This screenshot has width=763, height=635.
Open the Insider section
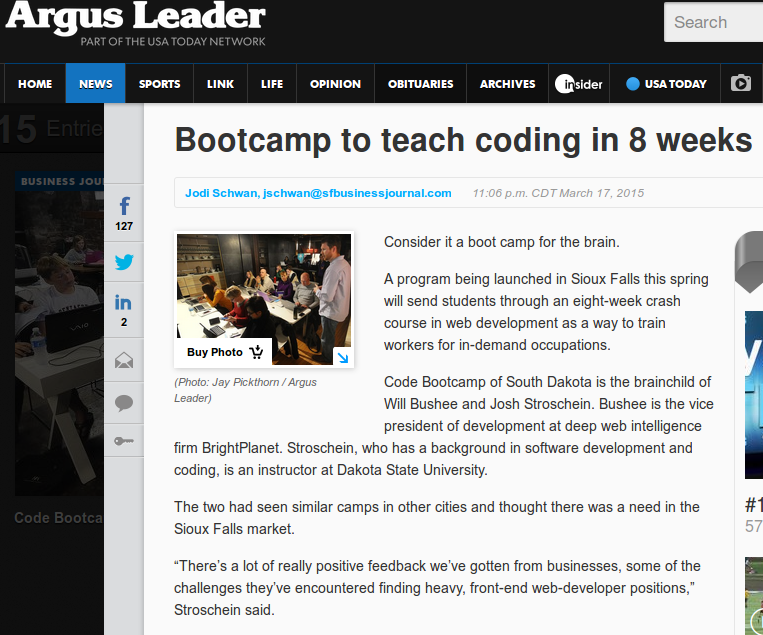[x=579, y=84]
